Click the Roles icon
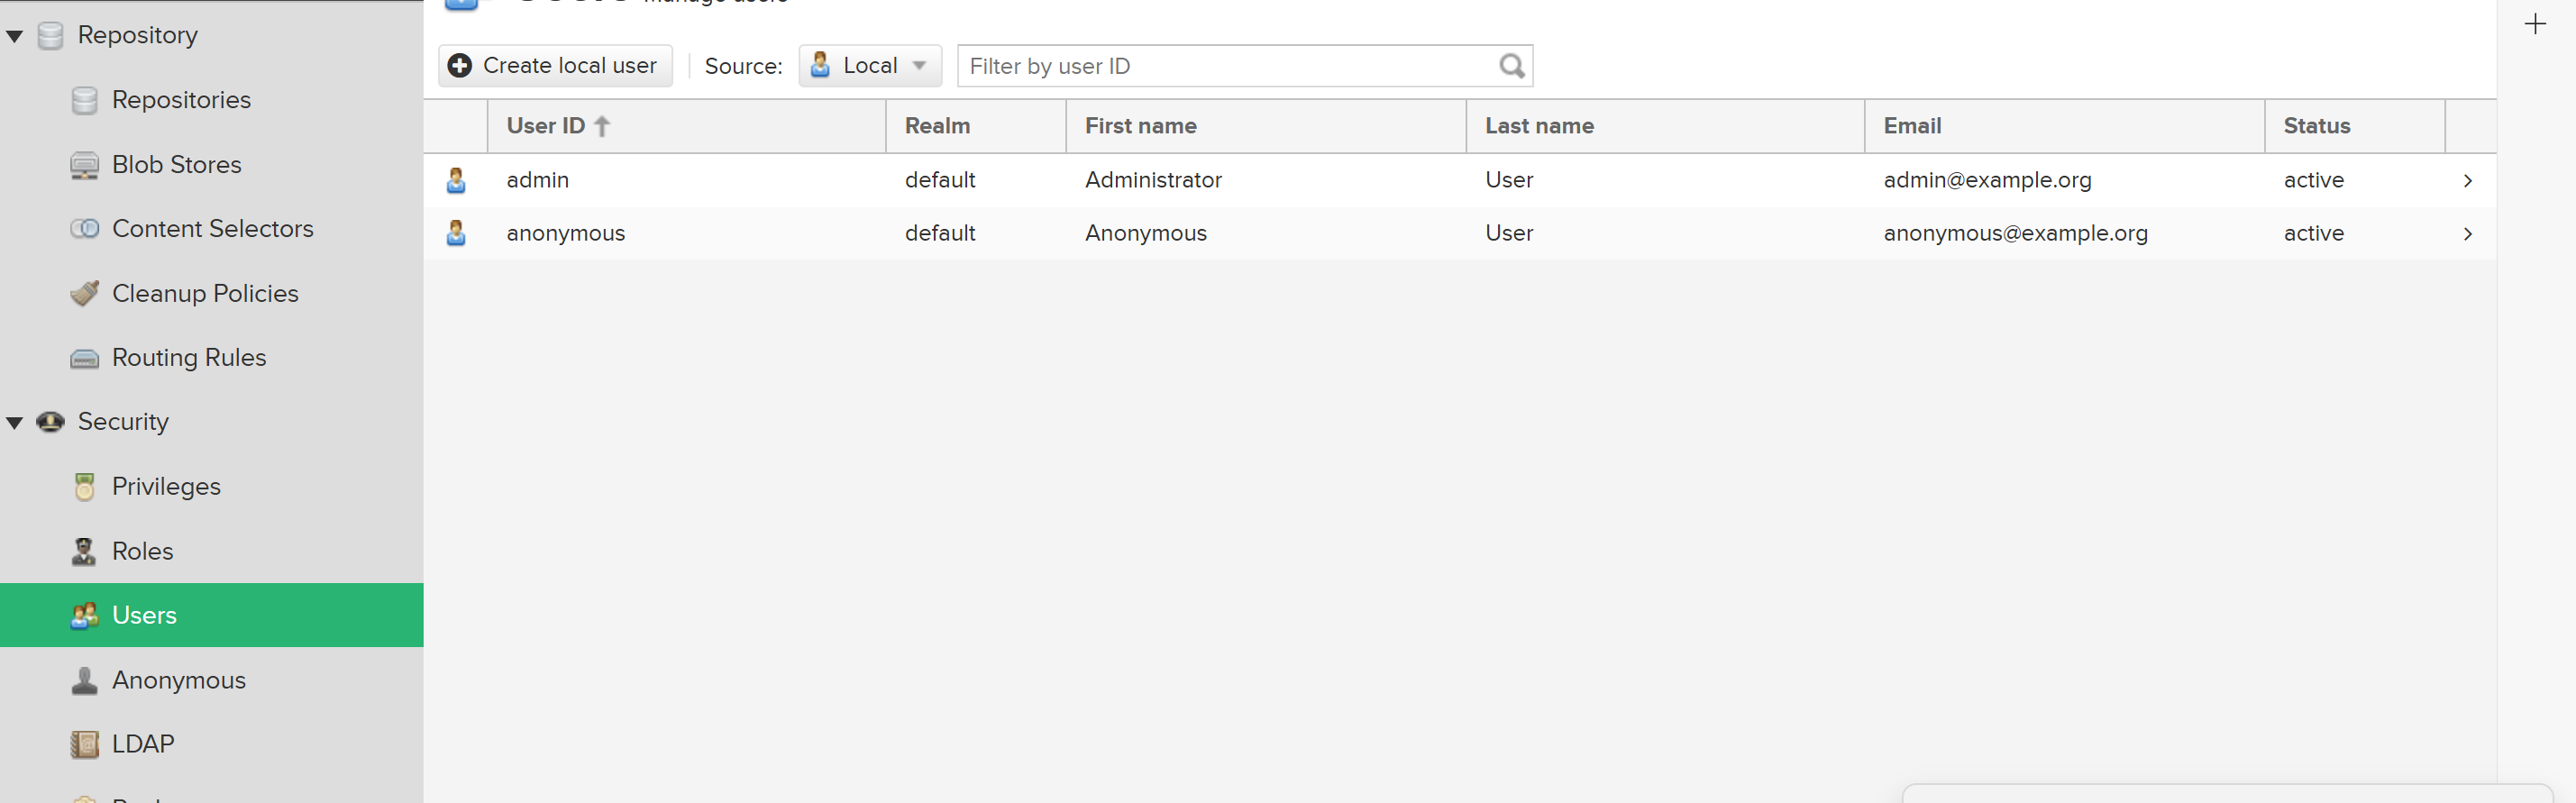Screen dimensions: 2576x803 click(x=85, y=552)
